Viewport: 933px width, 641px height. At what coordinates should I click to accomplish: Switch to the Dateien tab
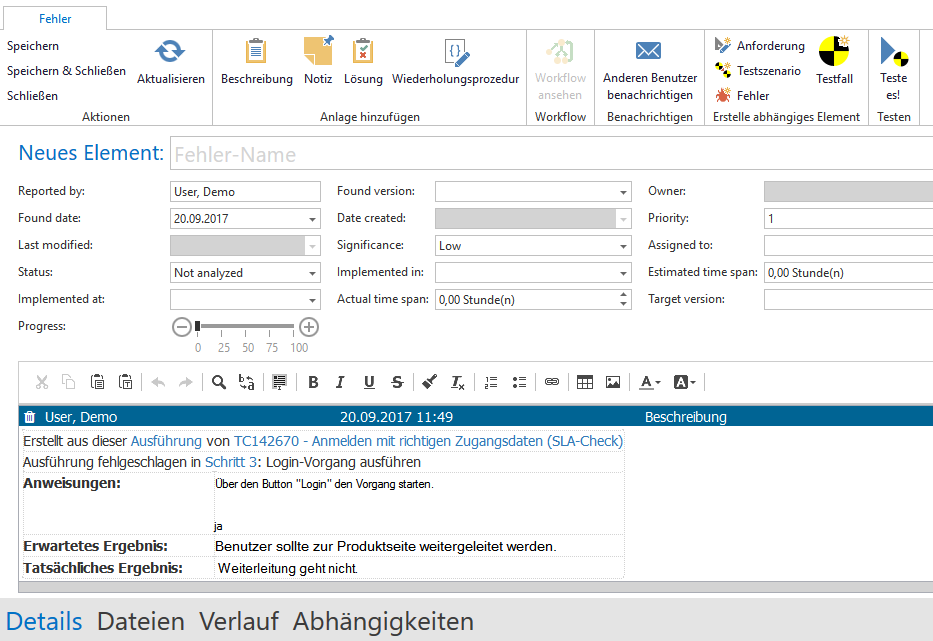pos(140,621)
